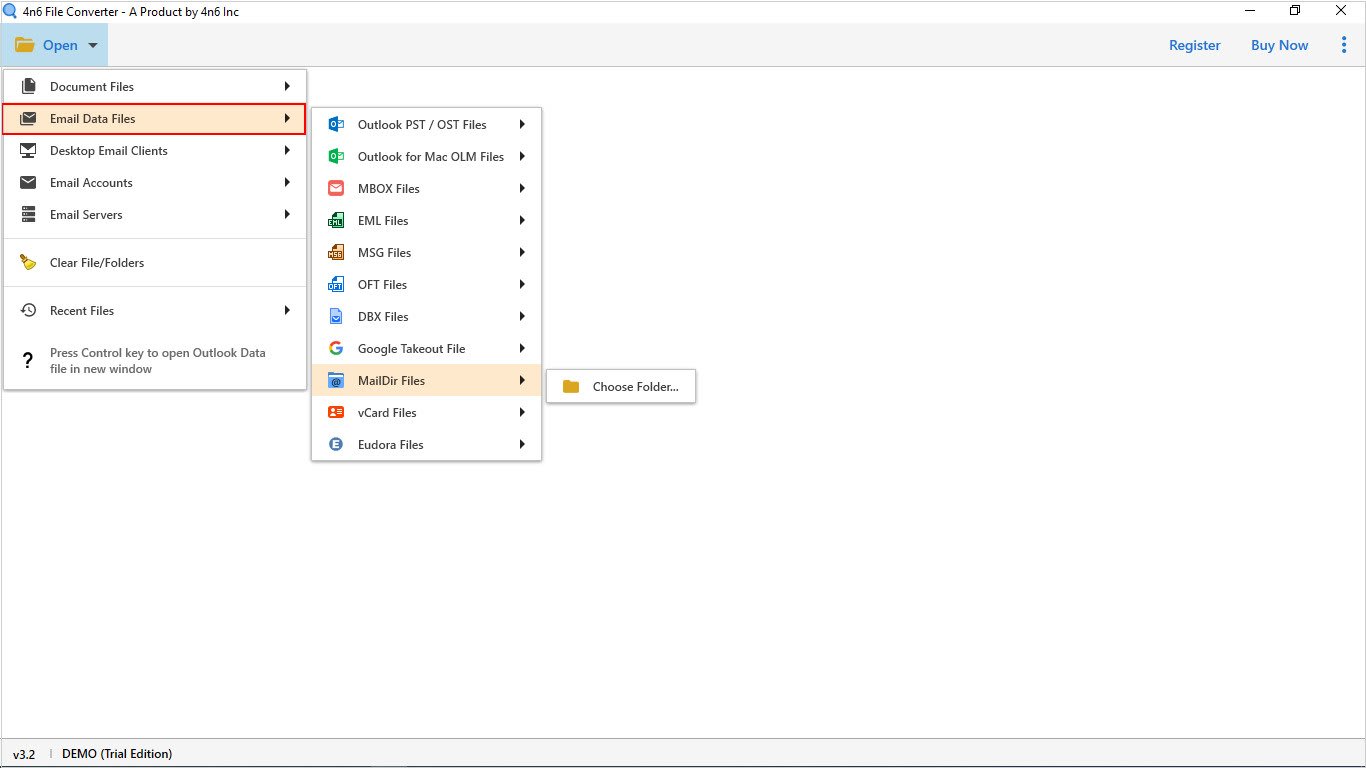Click the MSG Files icon
1366x768 pixels.
pyautogui.click(x=337, y=253)
